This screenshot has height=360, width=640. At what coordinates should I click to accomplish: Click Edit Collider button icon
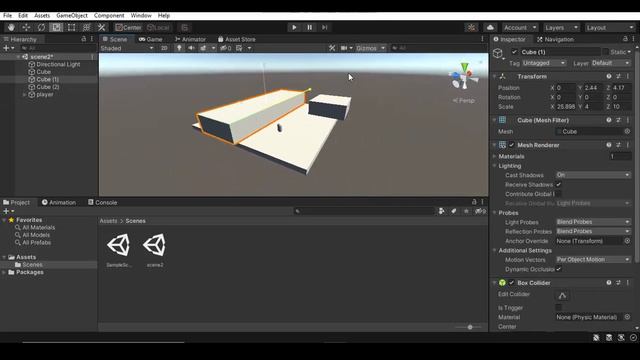point(562,295)
